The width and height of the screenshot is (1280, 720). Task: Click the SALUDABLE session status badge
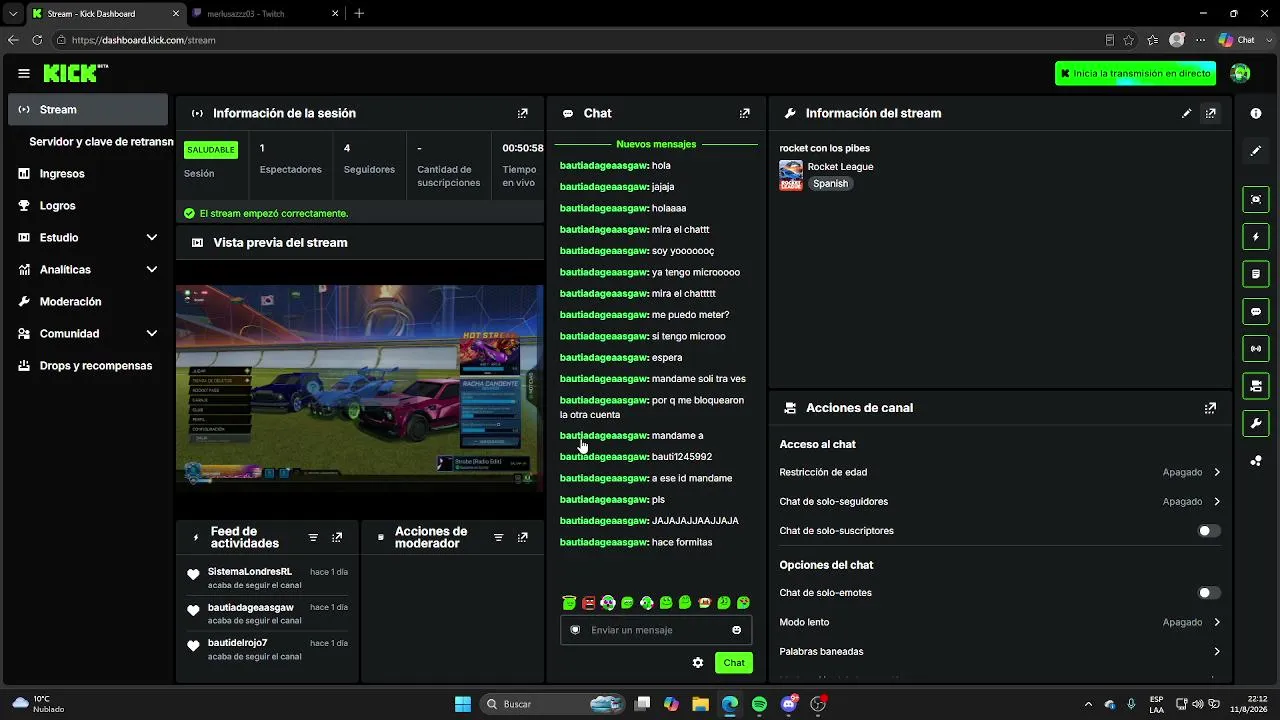(x=211, y=150)
